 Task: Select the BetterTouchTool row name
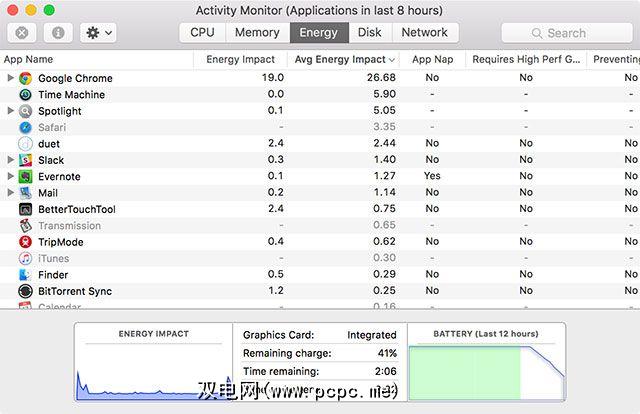77,209
